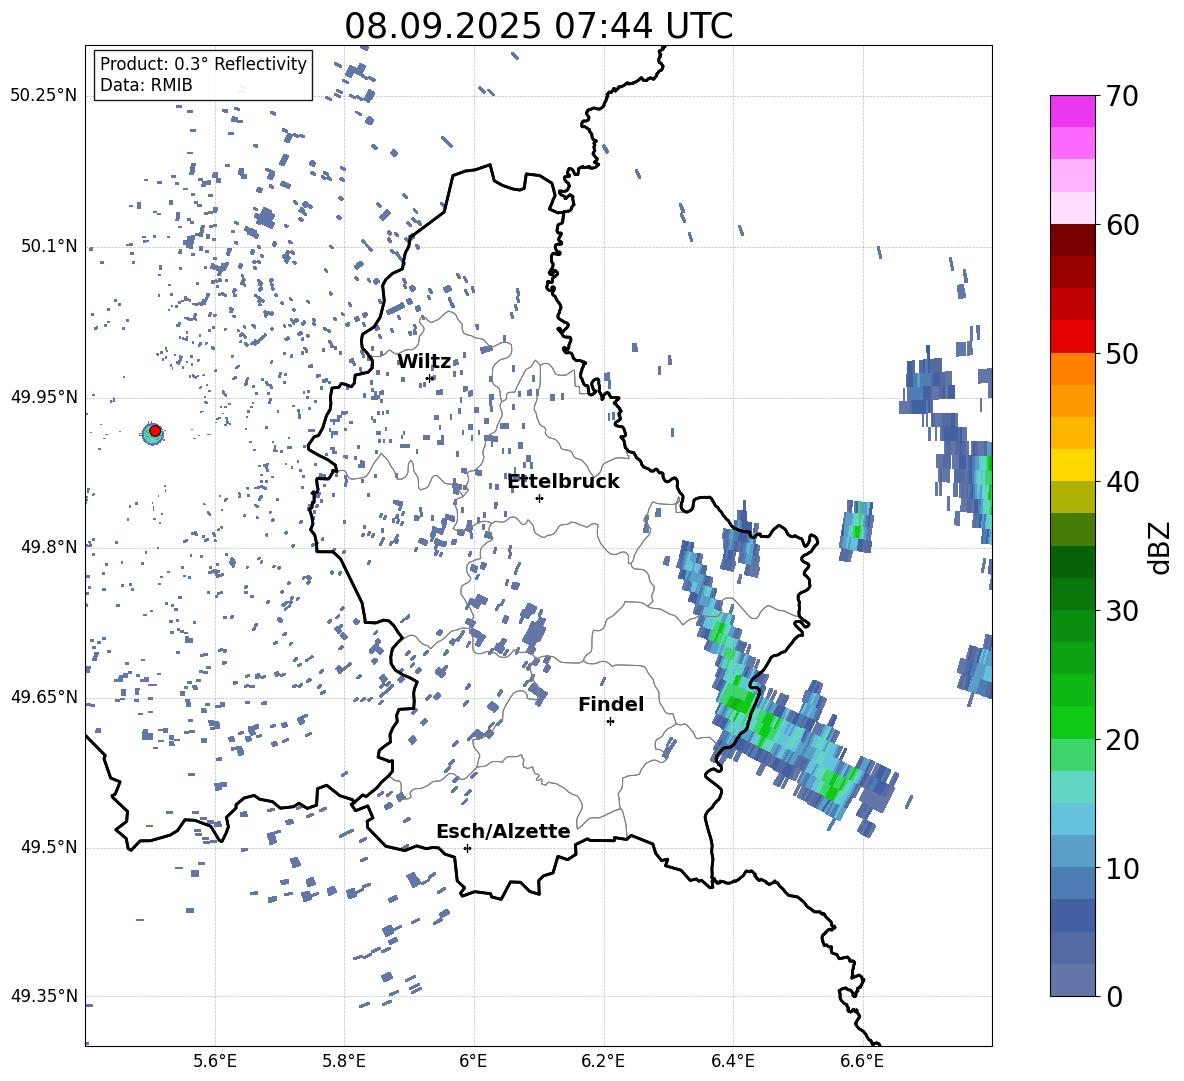The width and height of the screenshot is (1184, 1081).
Task: Click the bright red 50 dBZ colorbar segment
Action: (1072, 337)
